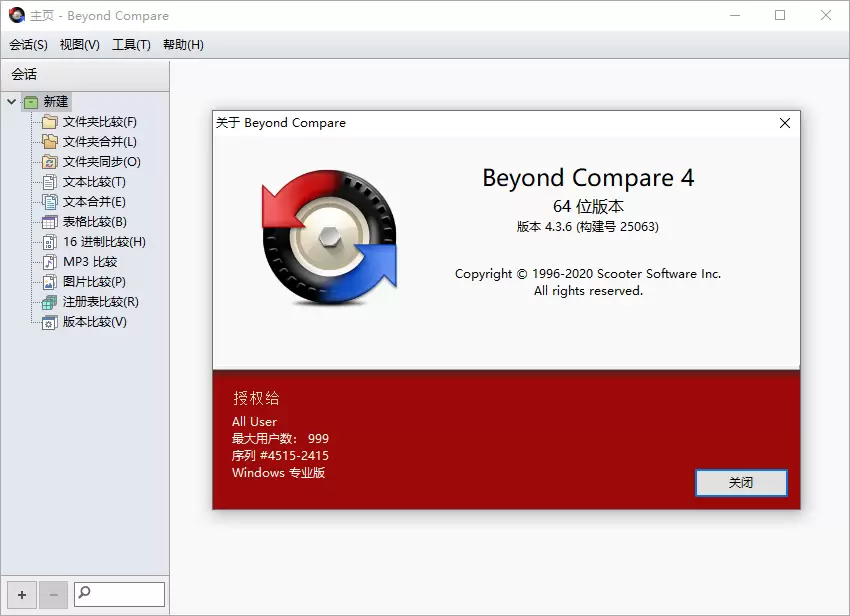Select MP3 比较 session type
The image size is (850, 616).
[x=90, y=262]
